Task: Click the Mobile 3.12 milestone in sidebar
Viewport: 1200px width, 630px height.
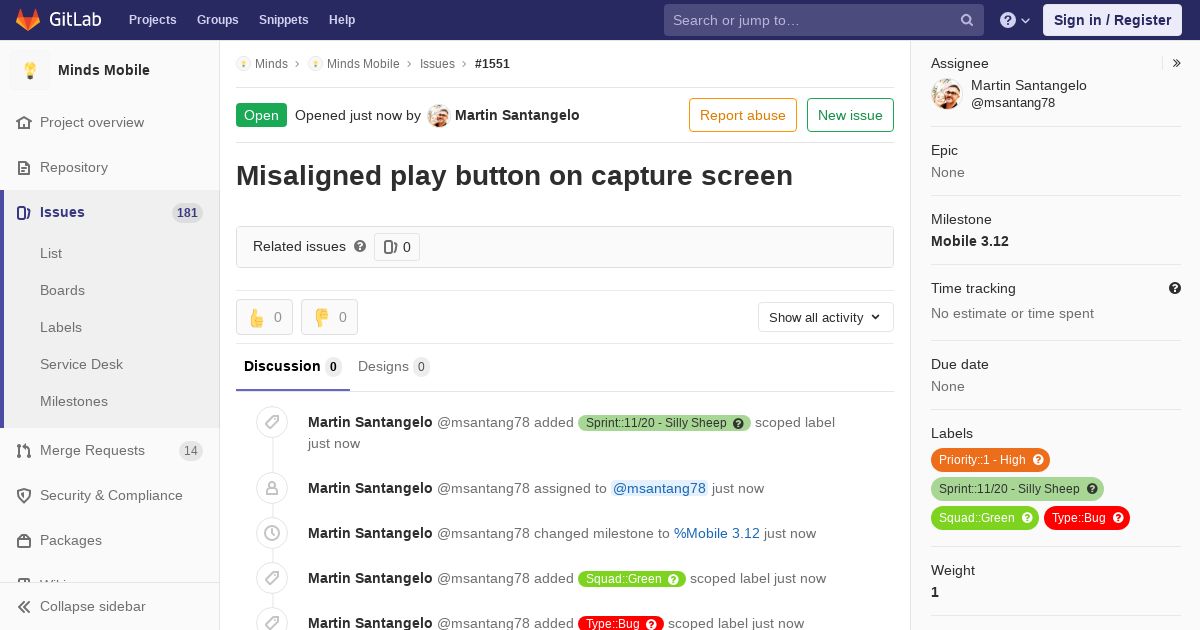Action: tap(970, 241)
